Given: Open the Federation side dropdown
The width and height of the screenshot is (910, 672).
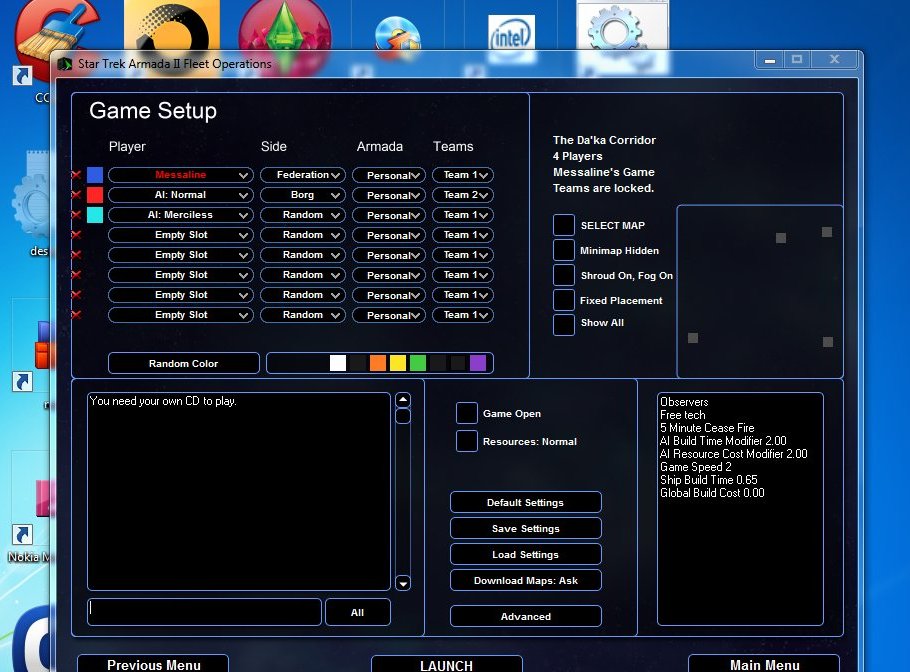Looking at the screenshot, I should [x=303, y=175].
